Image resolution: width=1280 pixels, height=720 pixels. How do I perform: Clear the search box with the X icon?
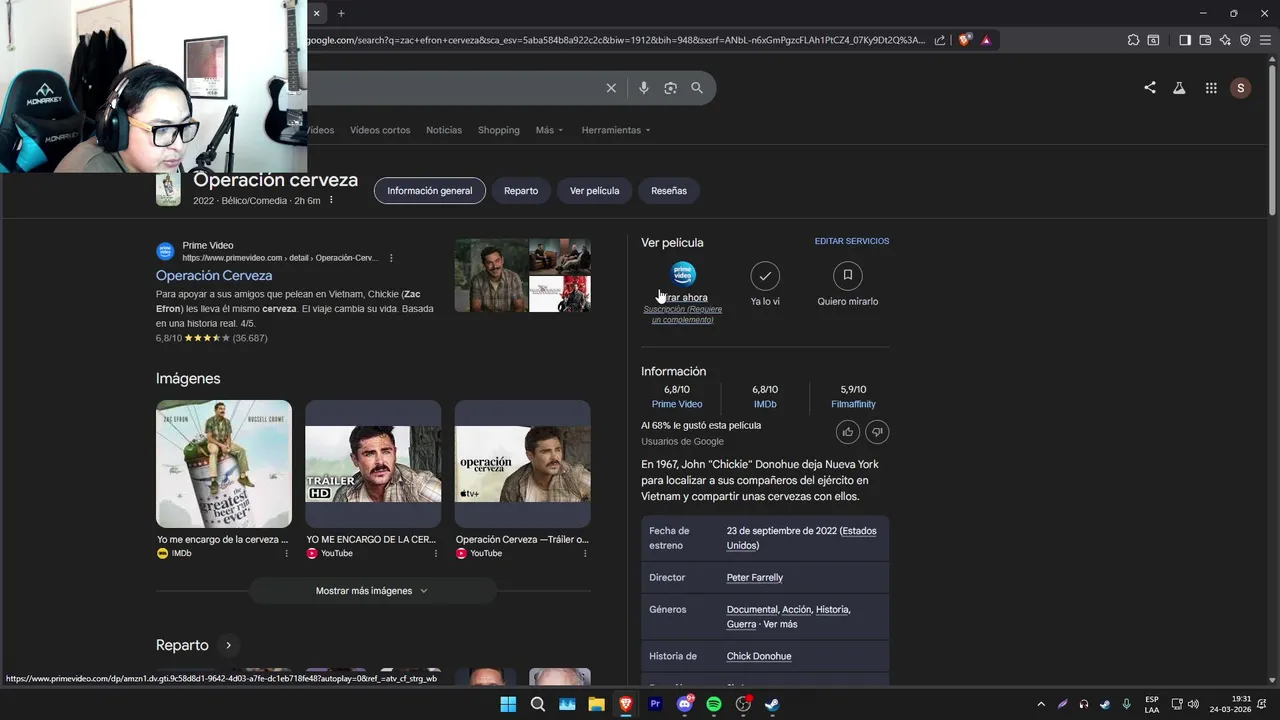[611, 88]
